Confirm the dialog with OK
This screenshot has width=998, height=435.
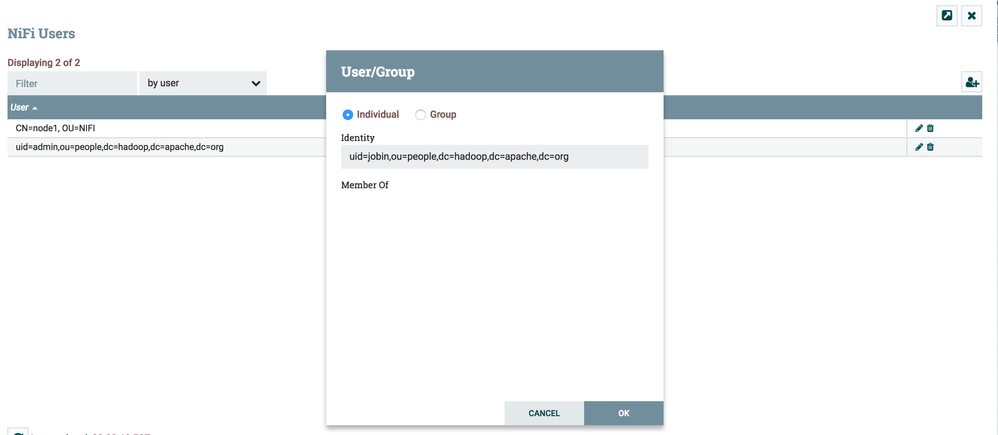tap(624, 413)
